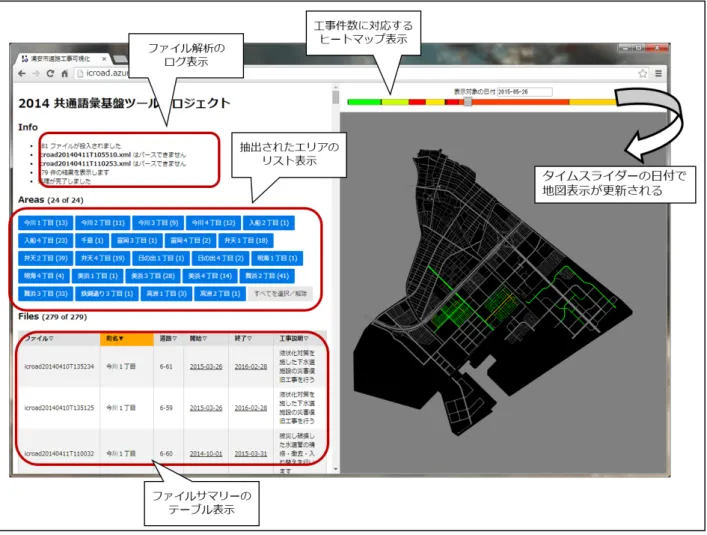Image resolution: width=707 pixels, height=535 pixels.
Task: Open the browser hamburger menu
Action: pos(658,73)
